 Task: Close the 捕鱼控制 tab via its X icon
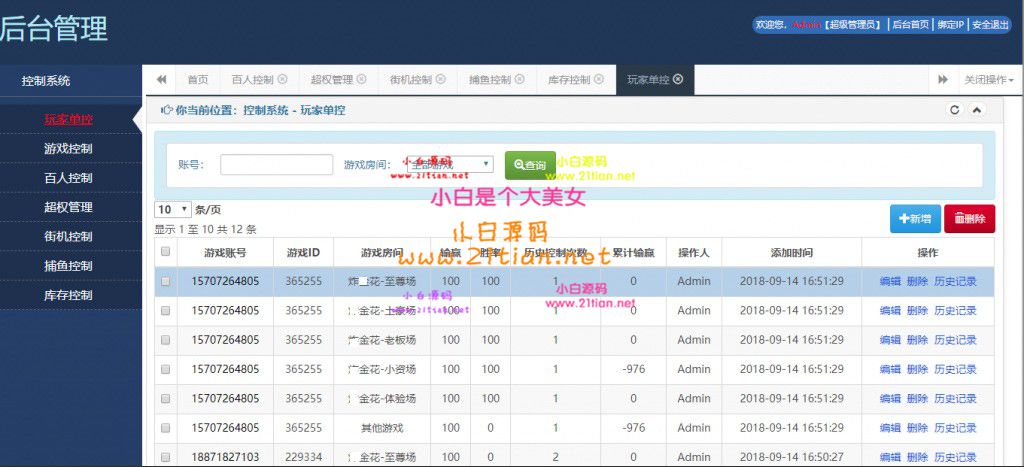[x=519, y=80]
